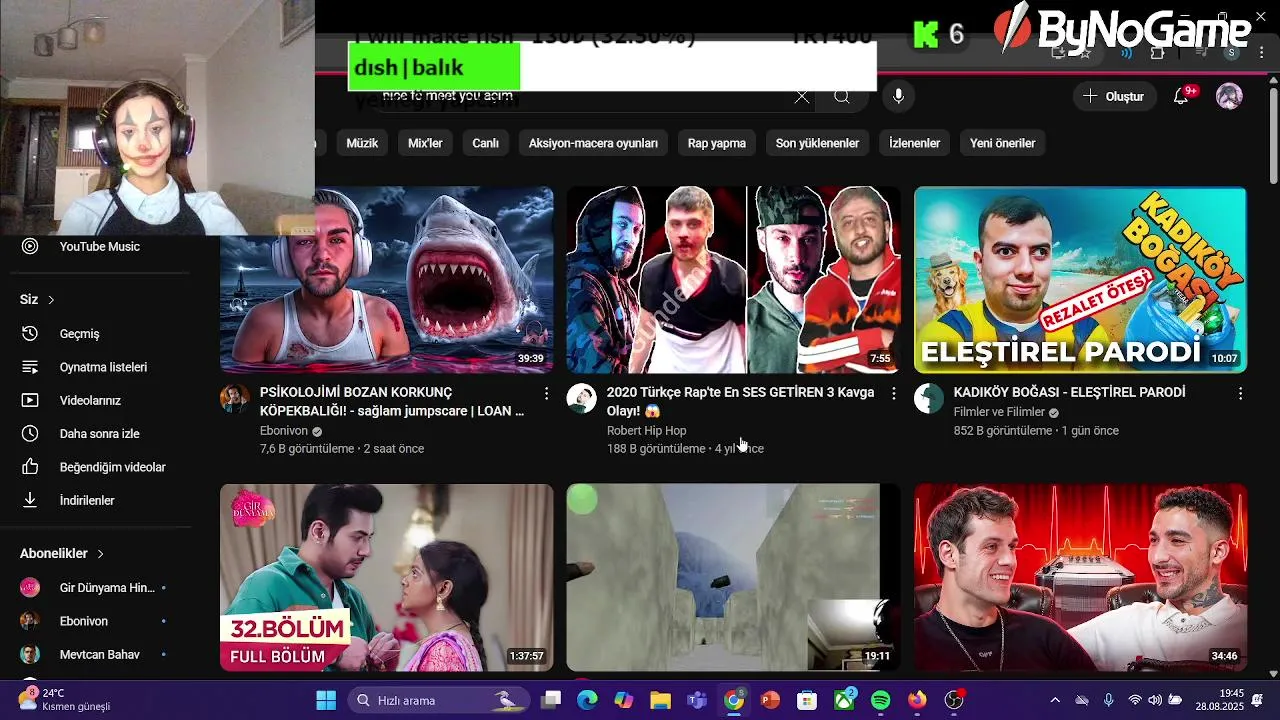Open the notifications bell
The image size is (1280, 720).
click(1181, 96)
